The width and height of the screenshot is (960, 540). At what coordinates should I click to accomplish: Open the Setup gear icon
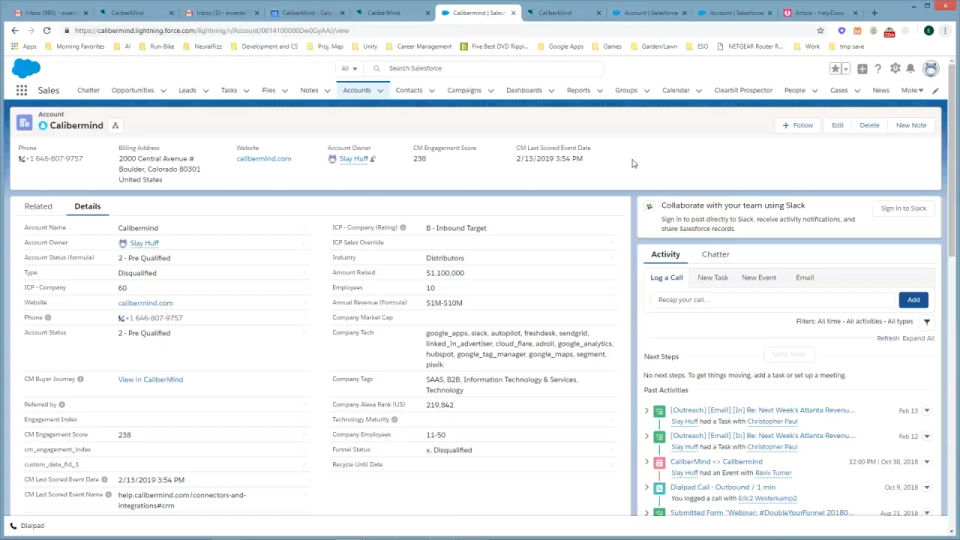(x=895, y=69)
